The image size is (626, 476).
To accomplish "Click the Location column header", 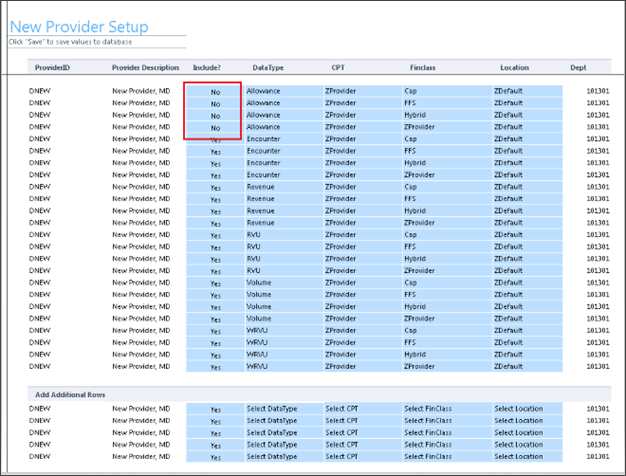I will click(515, 68).
